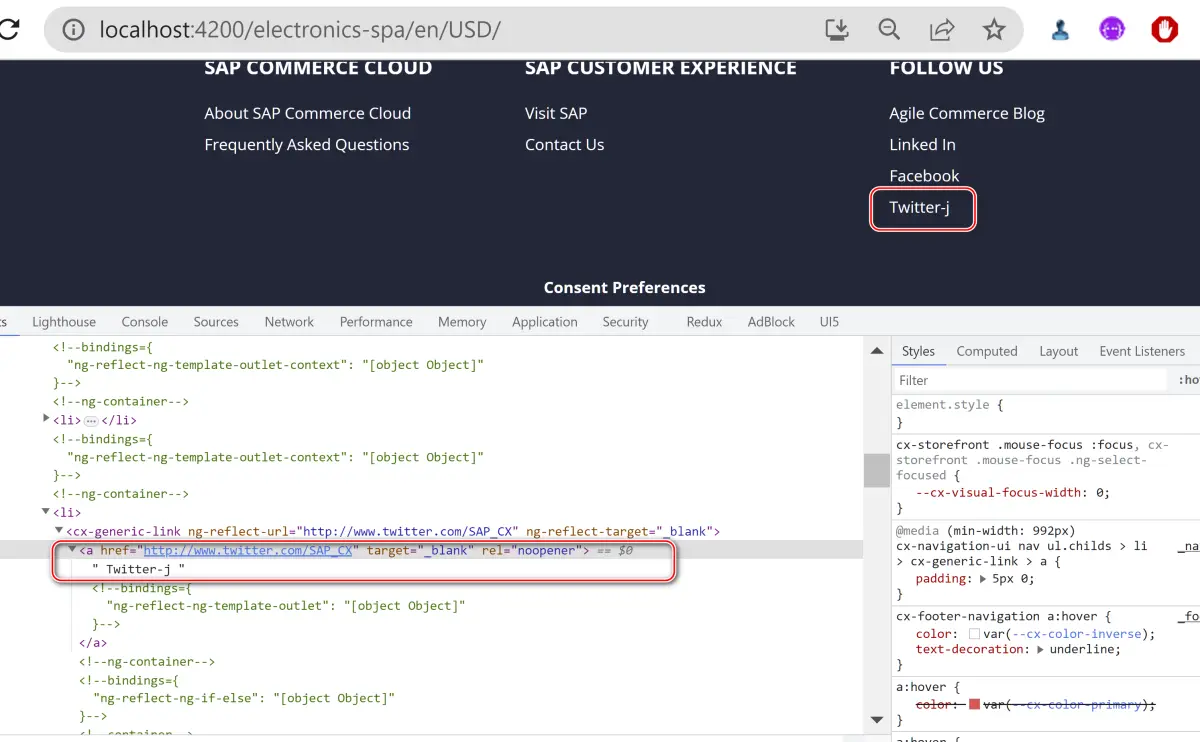The width and height of the screenshot is (1200, 742).
Task: Click the Twitter-j footer link
Action: pos(919,207)
